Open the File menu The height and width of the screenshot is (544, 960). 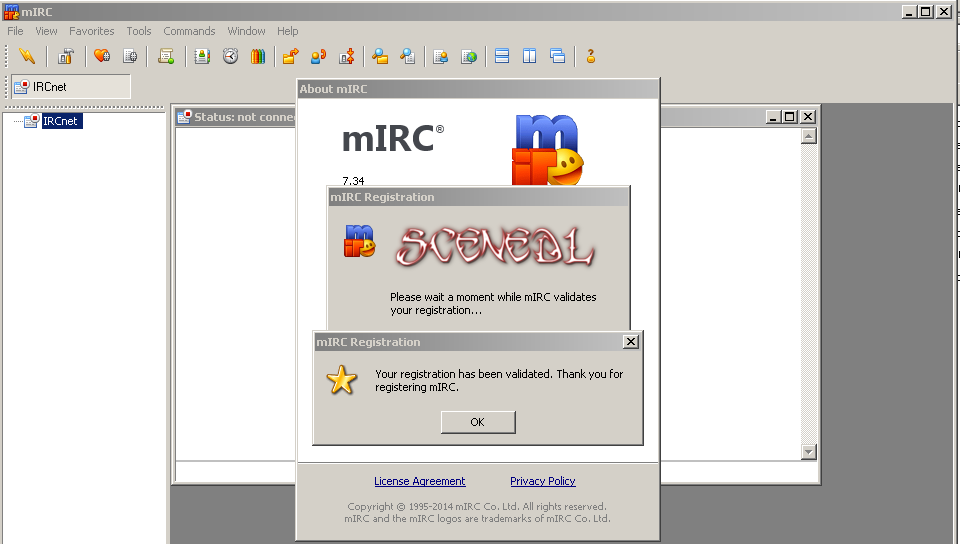15,31
